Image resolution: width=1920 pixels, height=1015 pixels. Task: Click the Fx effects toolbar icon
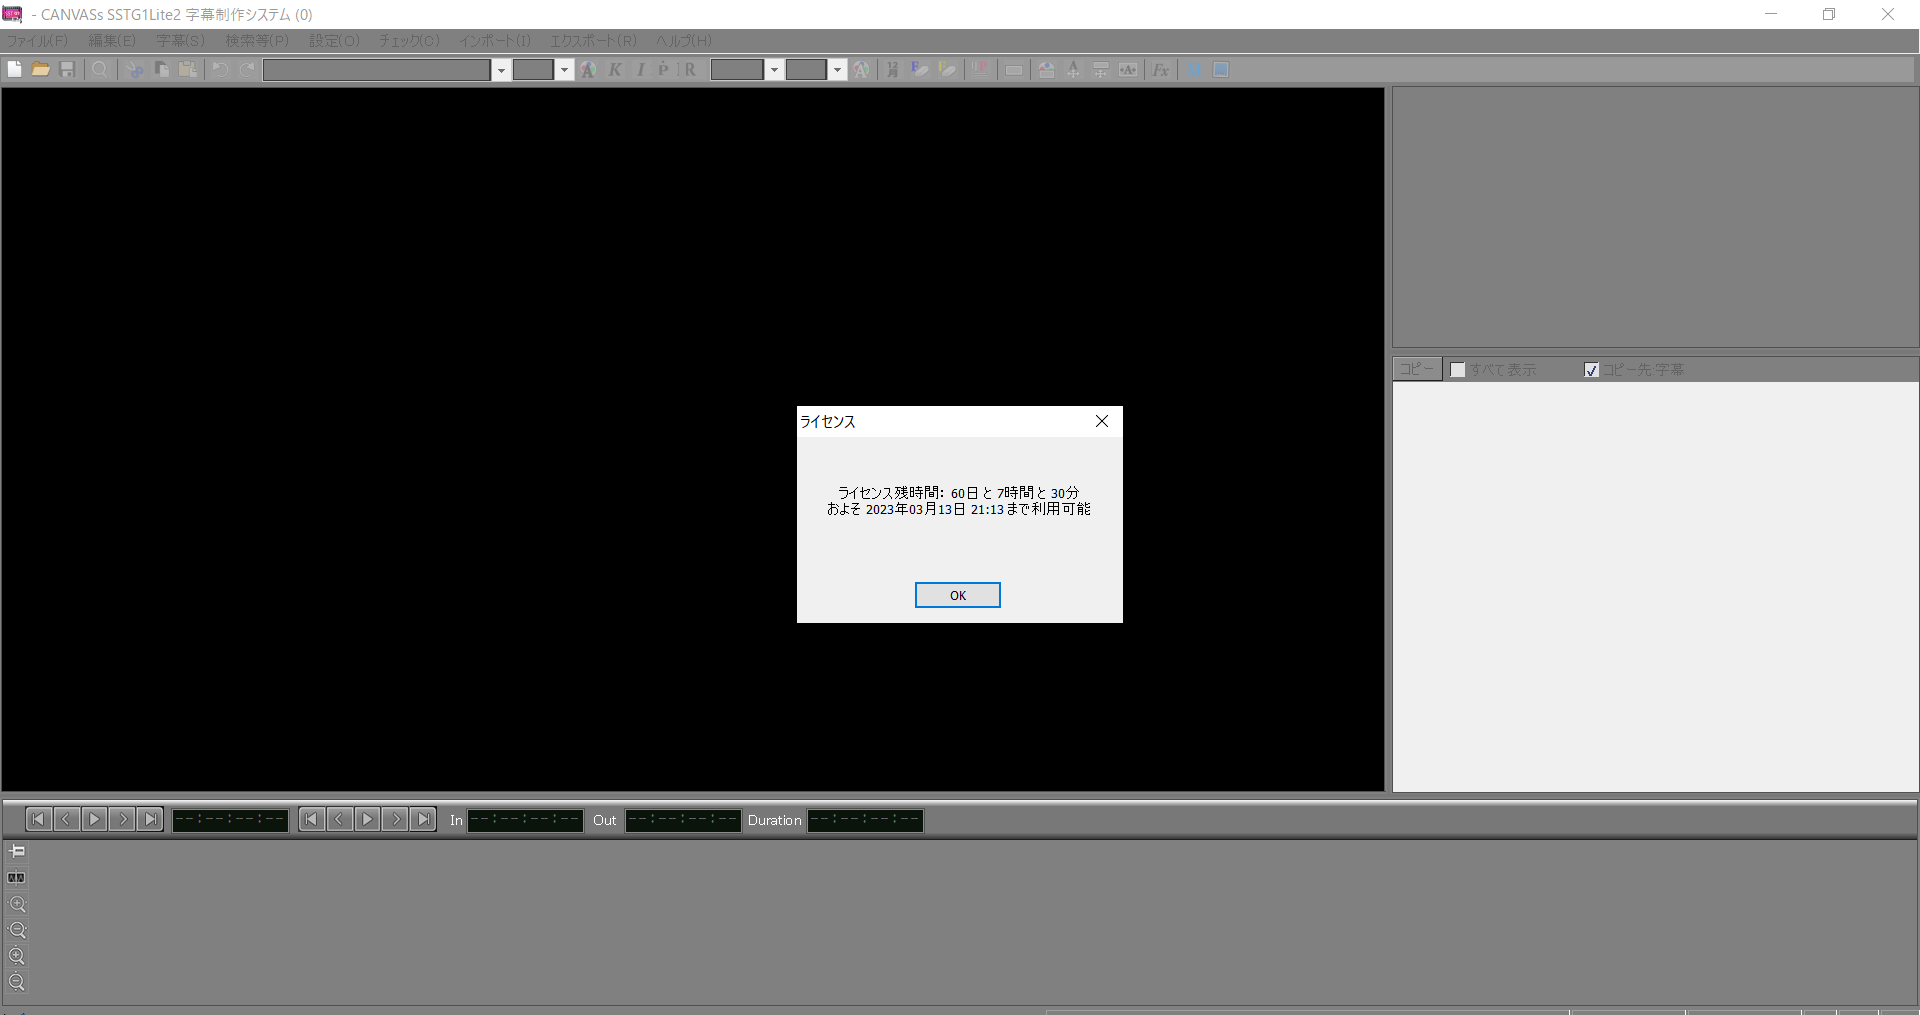click(1160, 69)
